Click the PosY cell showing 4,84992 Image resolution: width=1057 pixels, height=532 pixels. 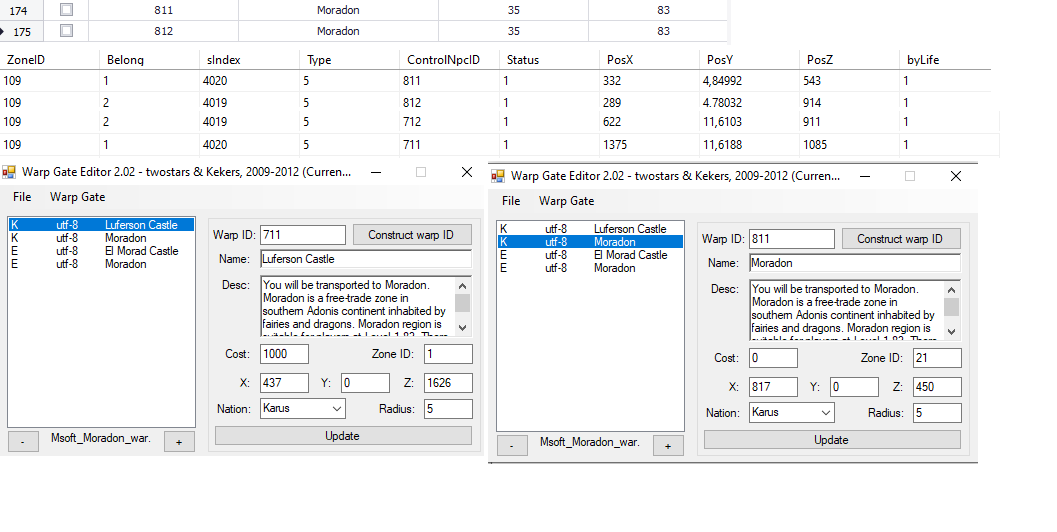(749, 81)
